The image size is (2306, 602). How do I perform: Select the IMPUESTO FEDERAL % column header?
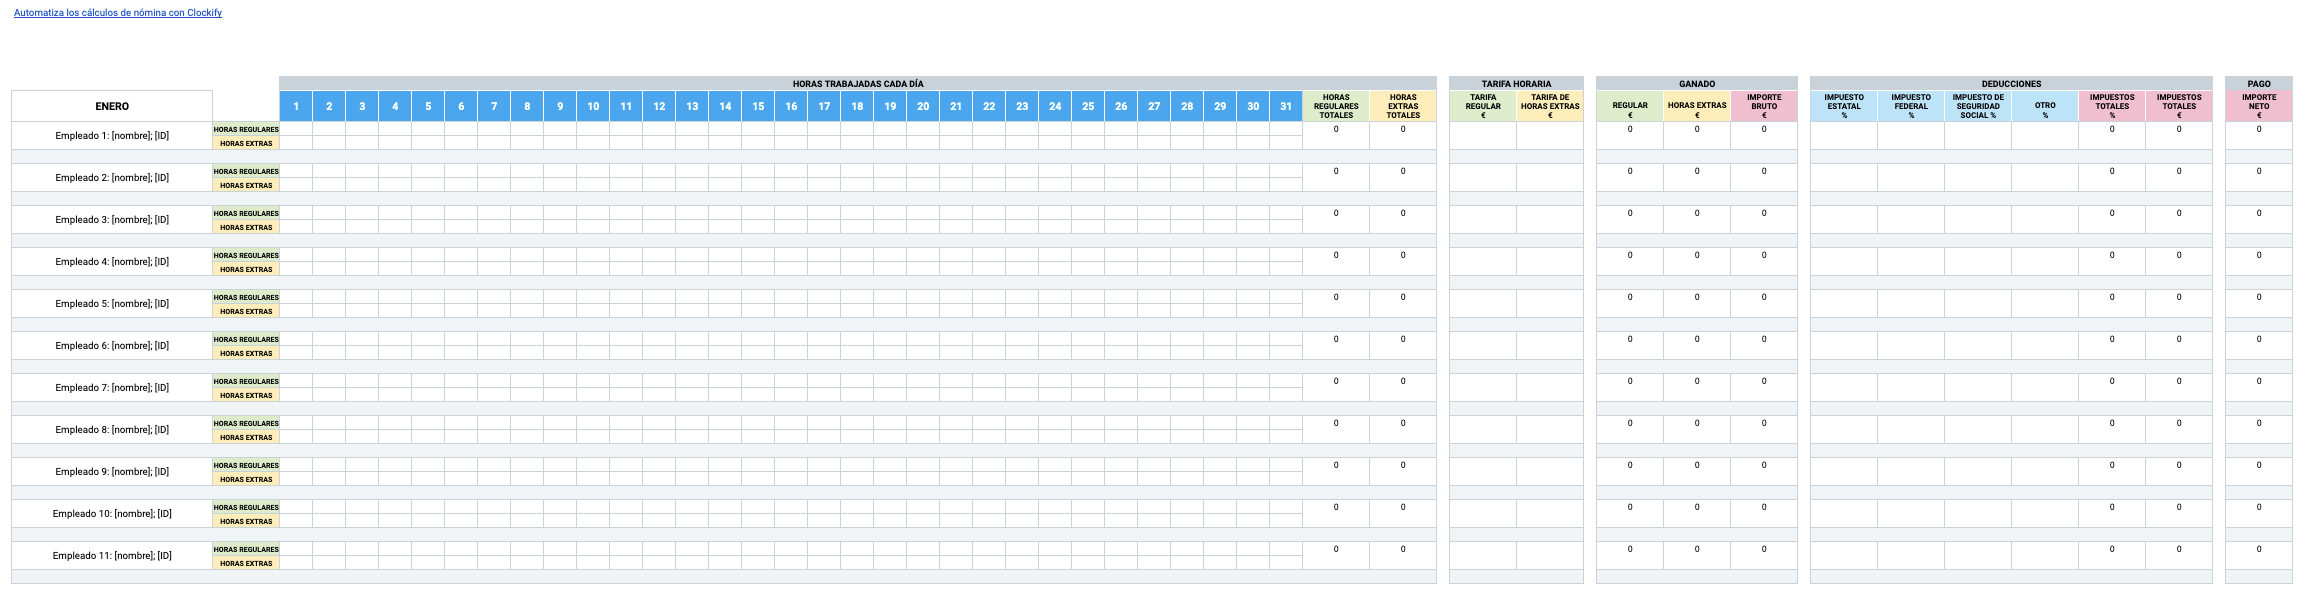(x=1911, y=106)
